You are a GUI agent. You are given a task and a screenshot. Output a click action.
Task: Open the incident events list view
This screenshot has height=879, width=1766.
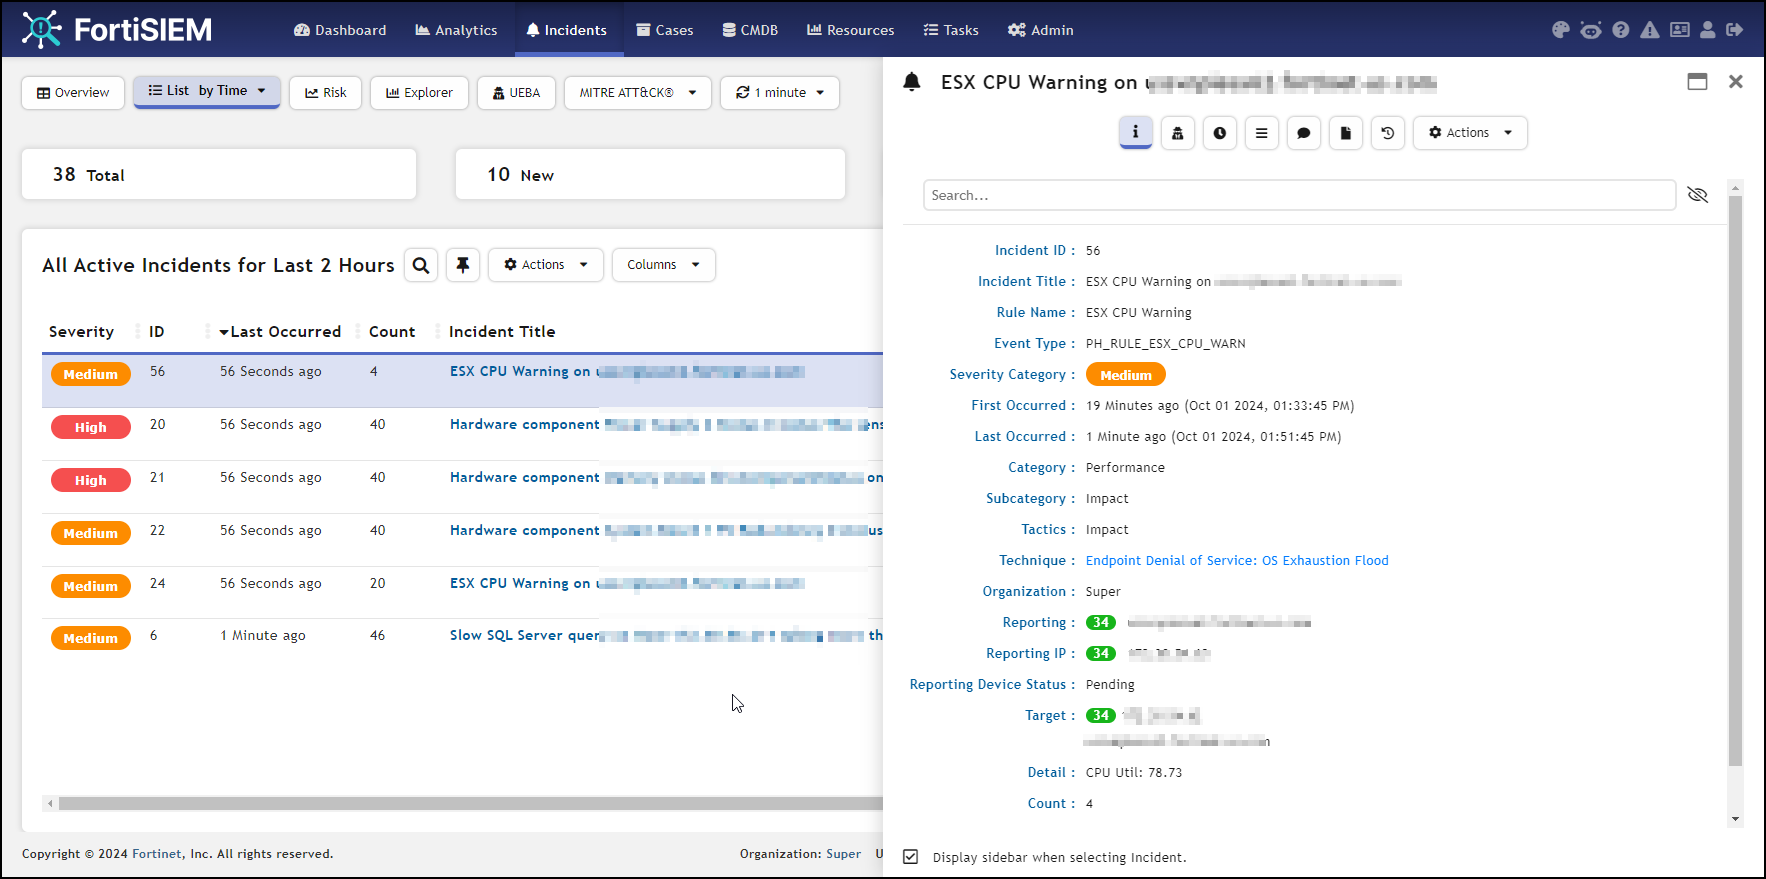click(x=1262, y=133)
